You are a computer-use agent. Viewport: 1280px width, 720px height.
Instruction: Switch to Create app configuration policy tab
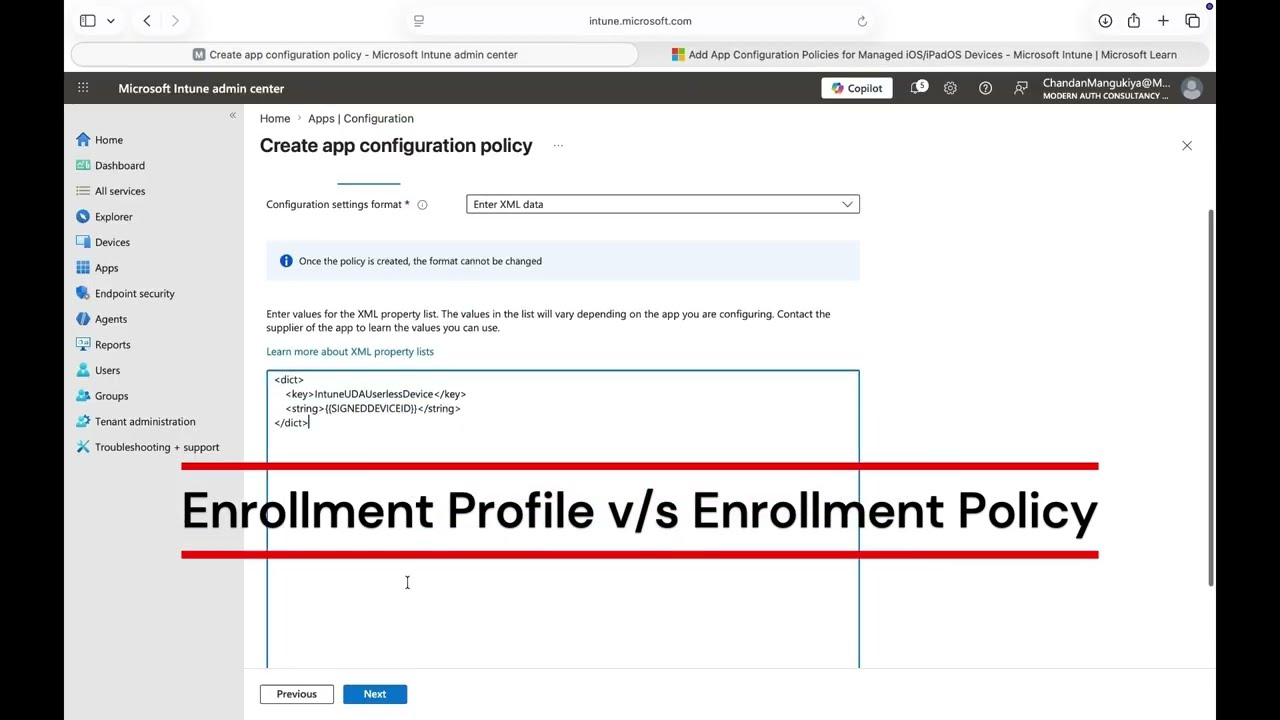(355, 55)
